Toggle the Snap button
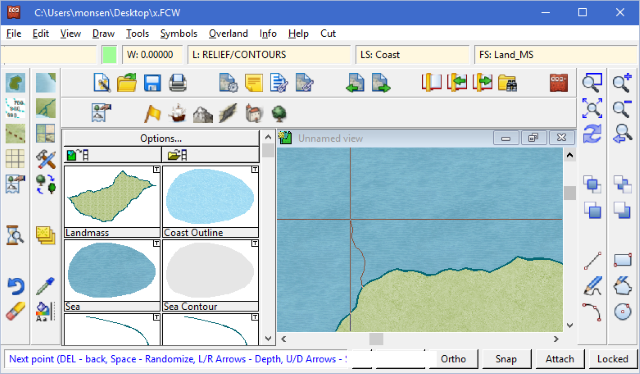 pos(506,359)
